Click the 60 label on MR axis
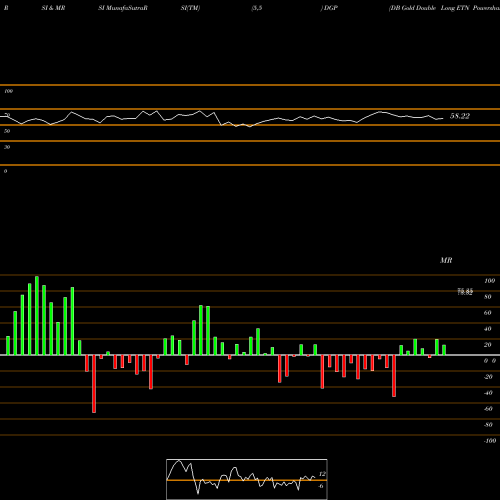Screen dimensions: 500x500 click(x=488, y=313)
